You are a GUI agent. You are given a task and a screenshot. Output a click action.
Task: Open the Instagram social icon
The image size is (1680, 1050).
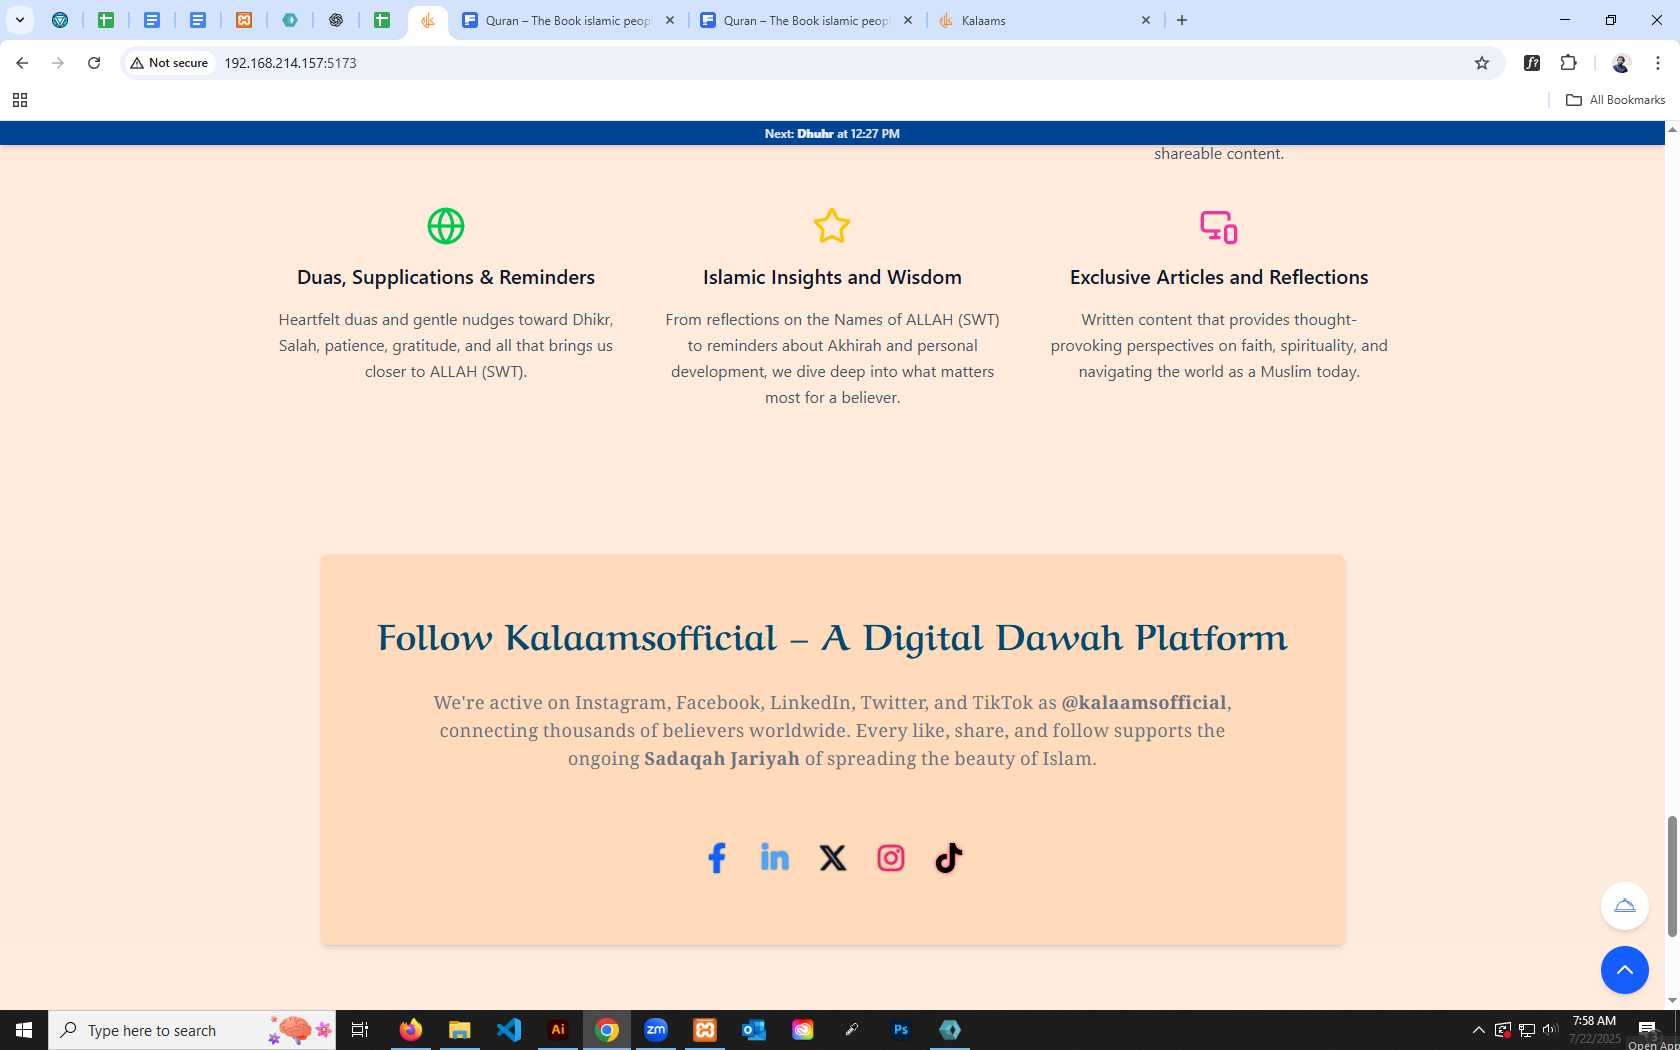890,858
